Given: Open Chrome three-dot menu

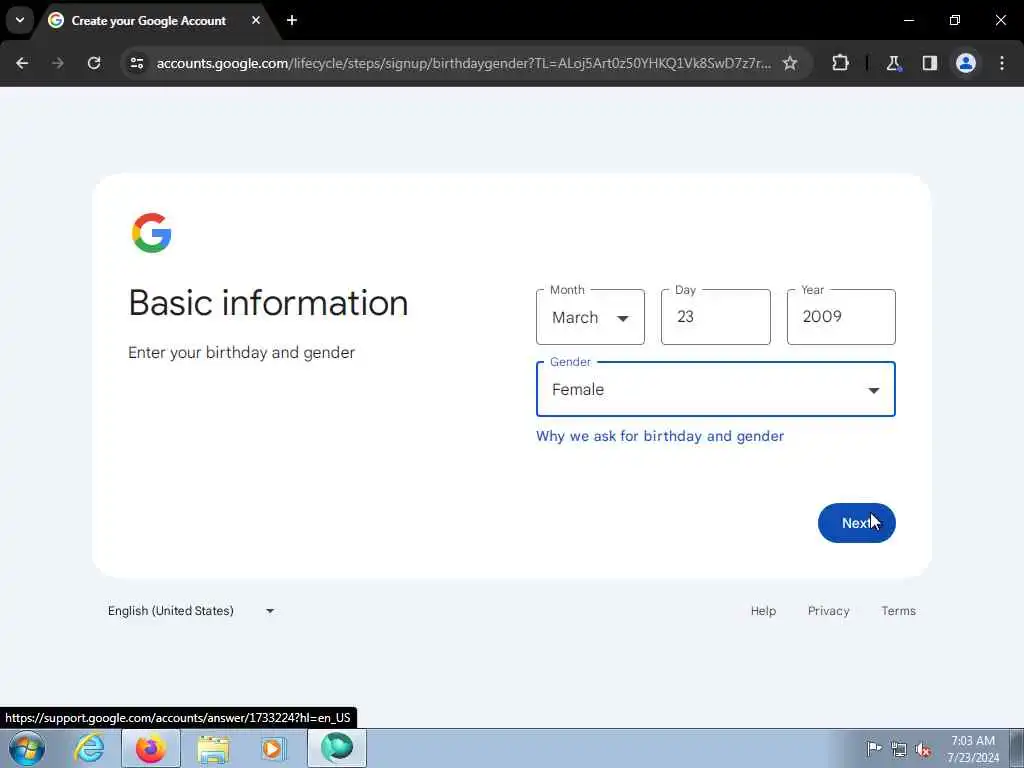Looking at the screenshot, I should pyautogui.click(x=1002, y=63).
